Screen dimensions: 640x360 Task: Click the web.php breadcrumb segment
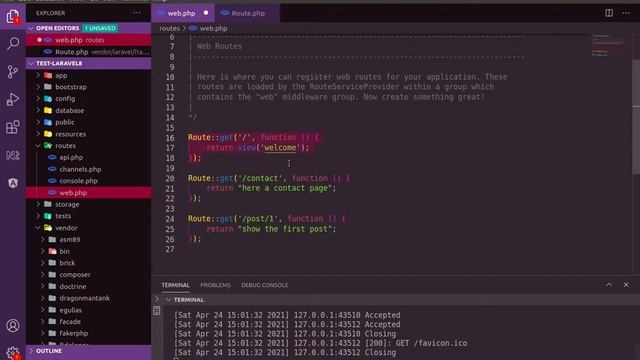(x=213, y=29)
